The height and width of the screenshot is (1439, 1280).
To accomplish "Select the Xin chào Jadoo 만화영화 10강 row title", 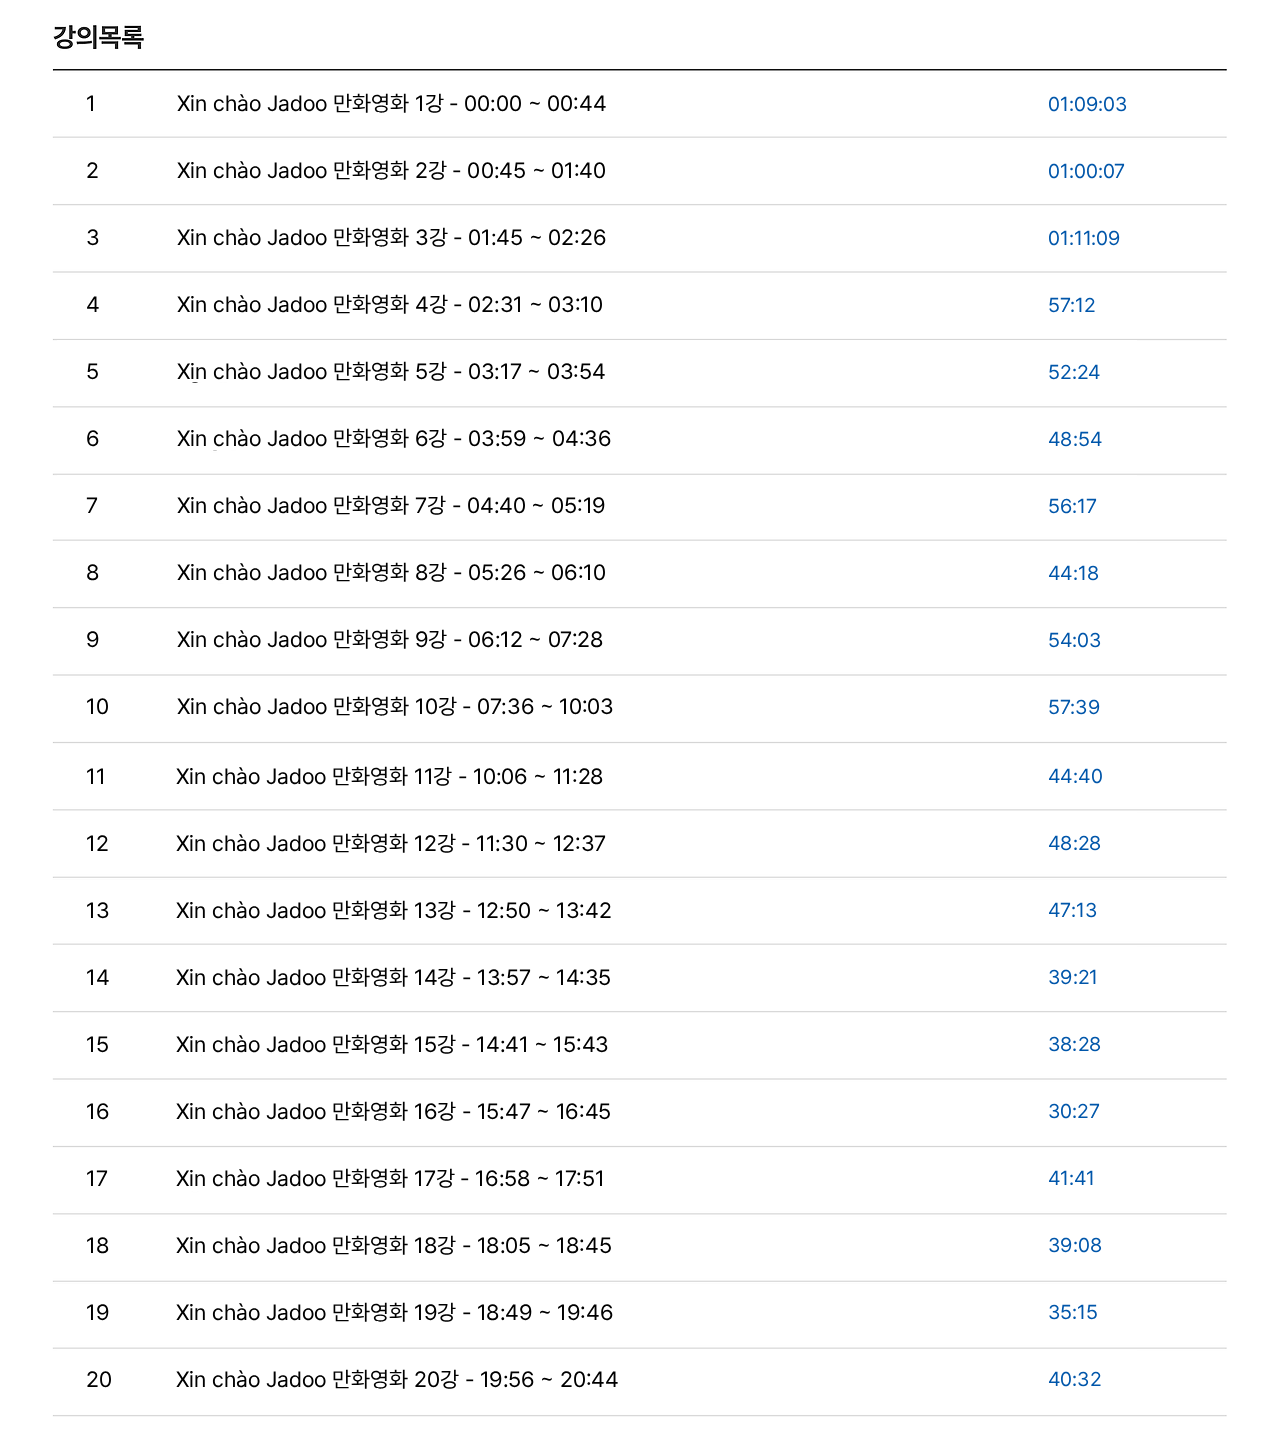I will pyautogui.click(x=394, y=707).
